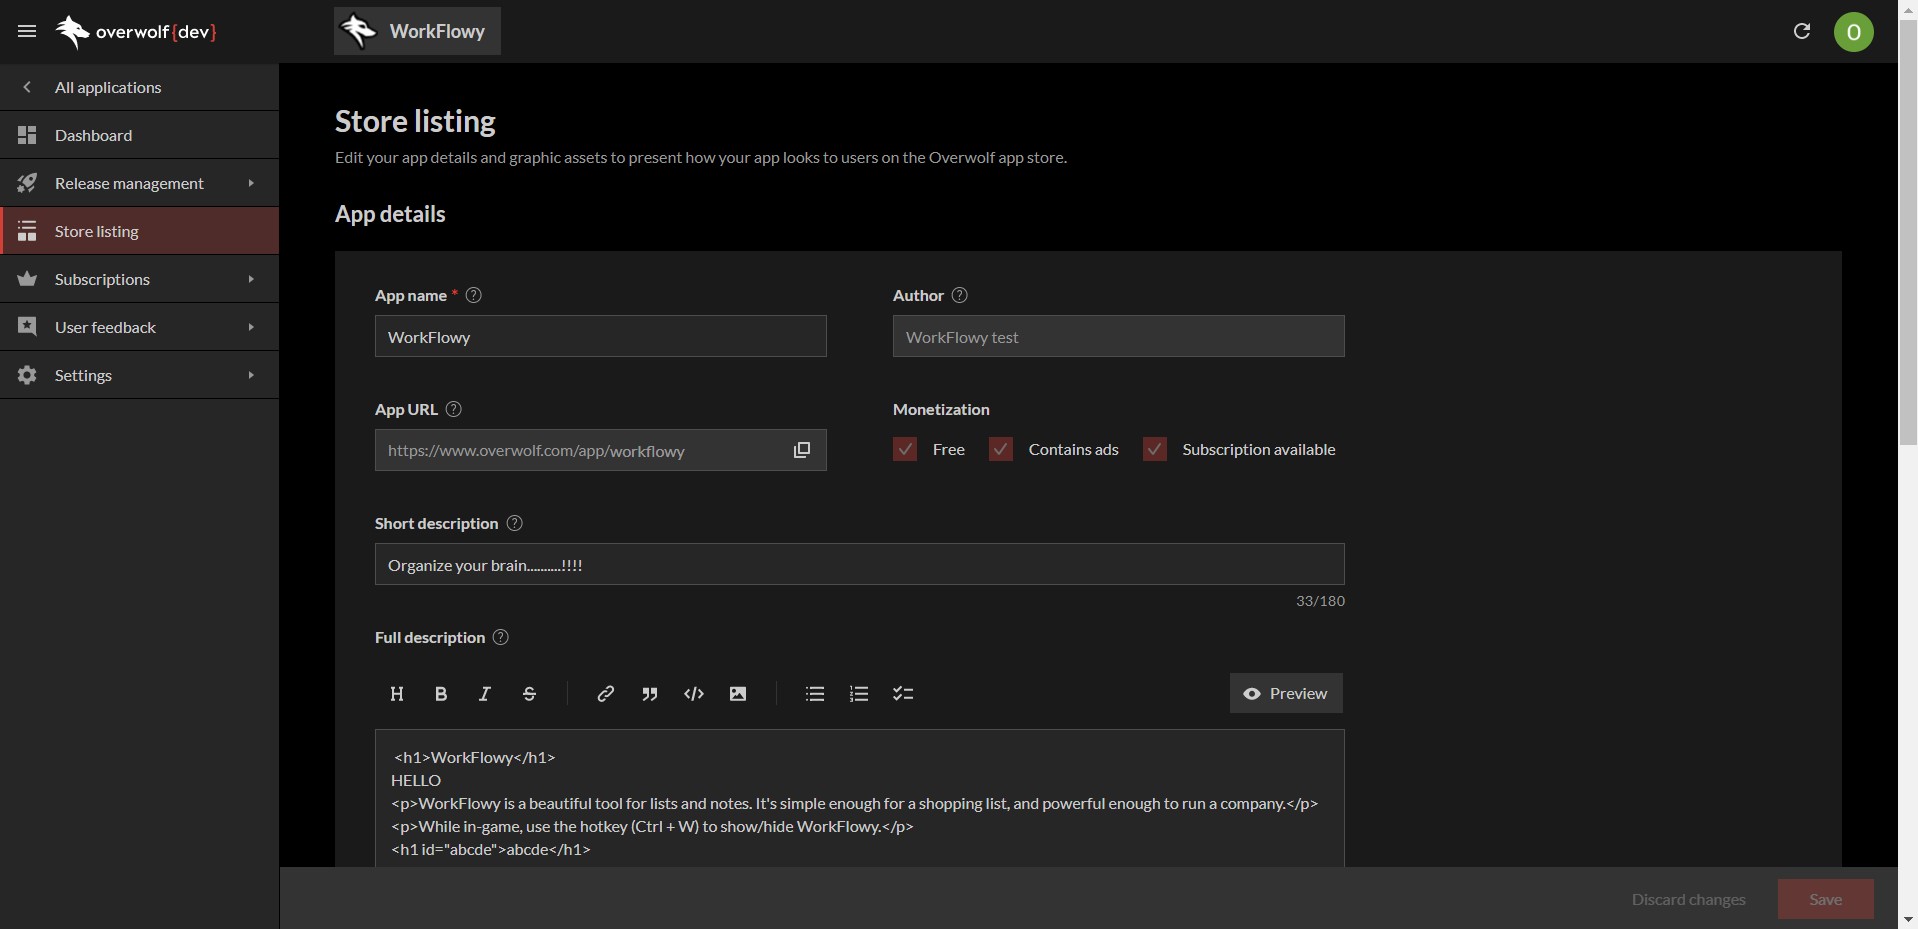Expand Subscriptions submenu arrow
The image size is (1918, 929).
tap(251, 279)
